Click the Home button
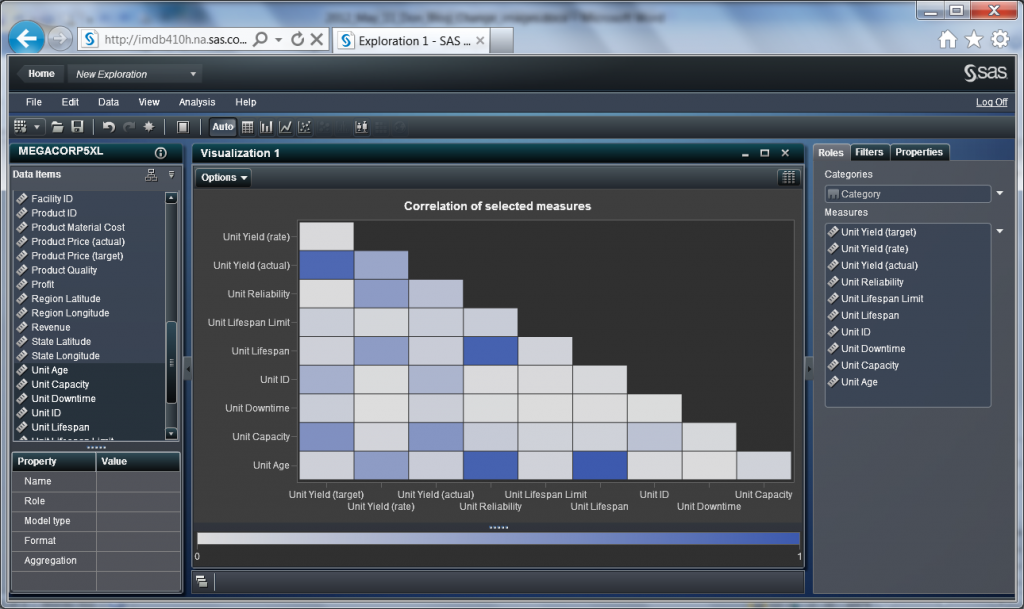The width and height of the screenshot is (1024, 609). [x=41, y=74]
